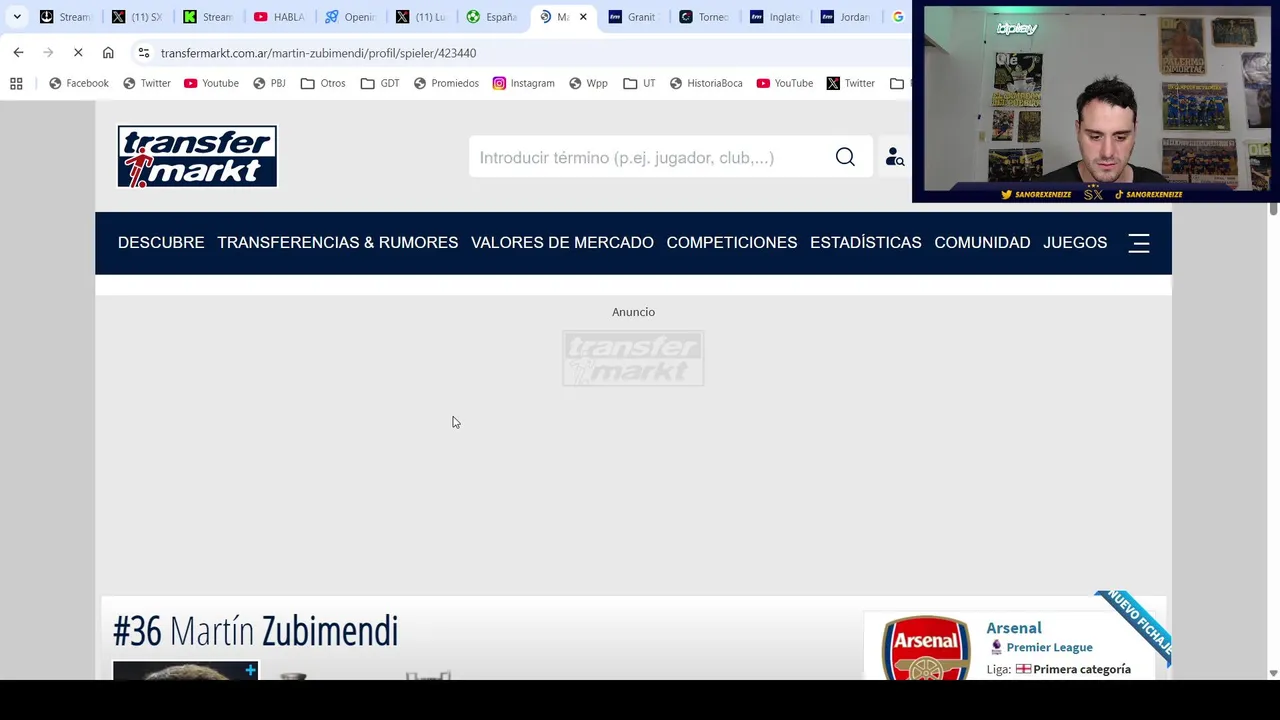1280x720 pixels.
Task: Switch to the Inglate tab
Action: 776,17
